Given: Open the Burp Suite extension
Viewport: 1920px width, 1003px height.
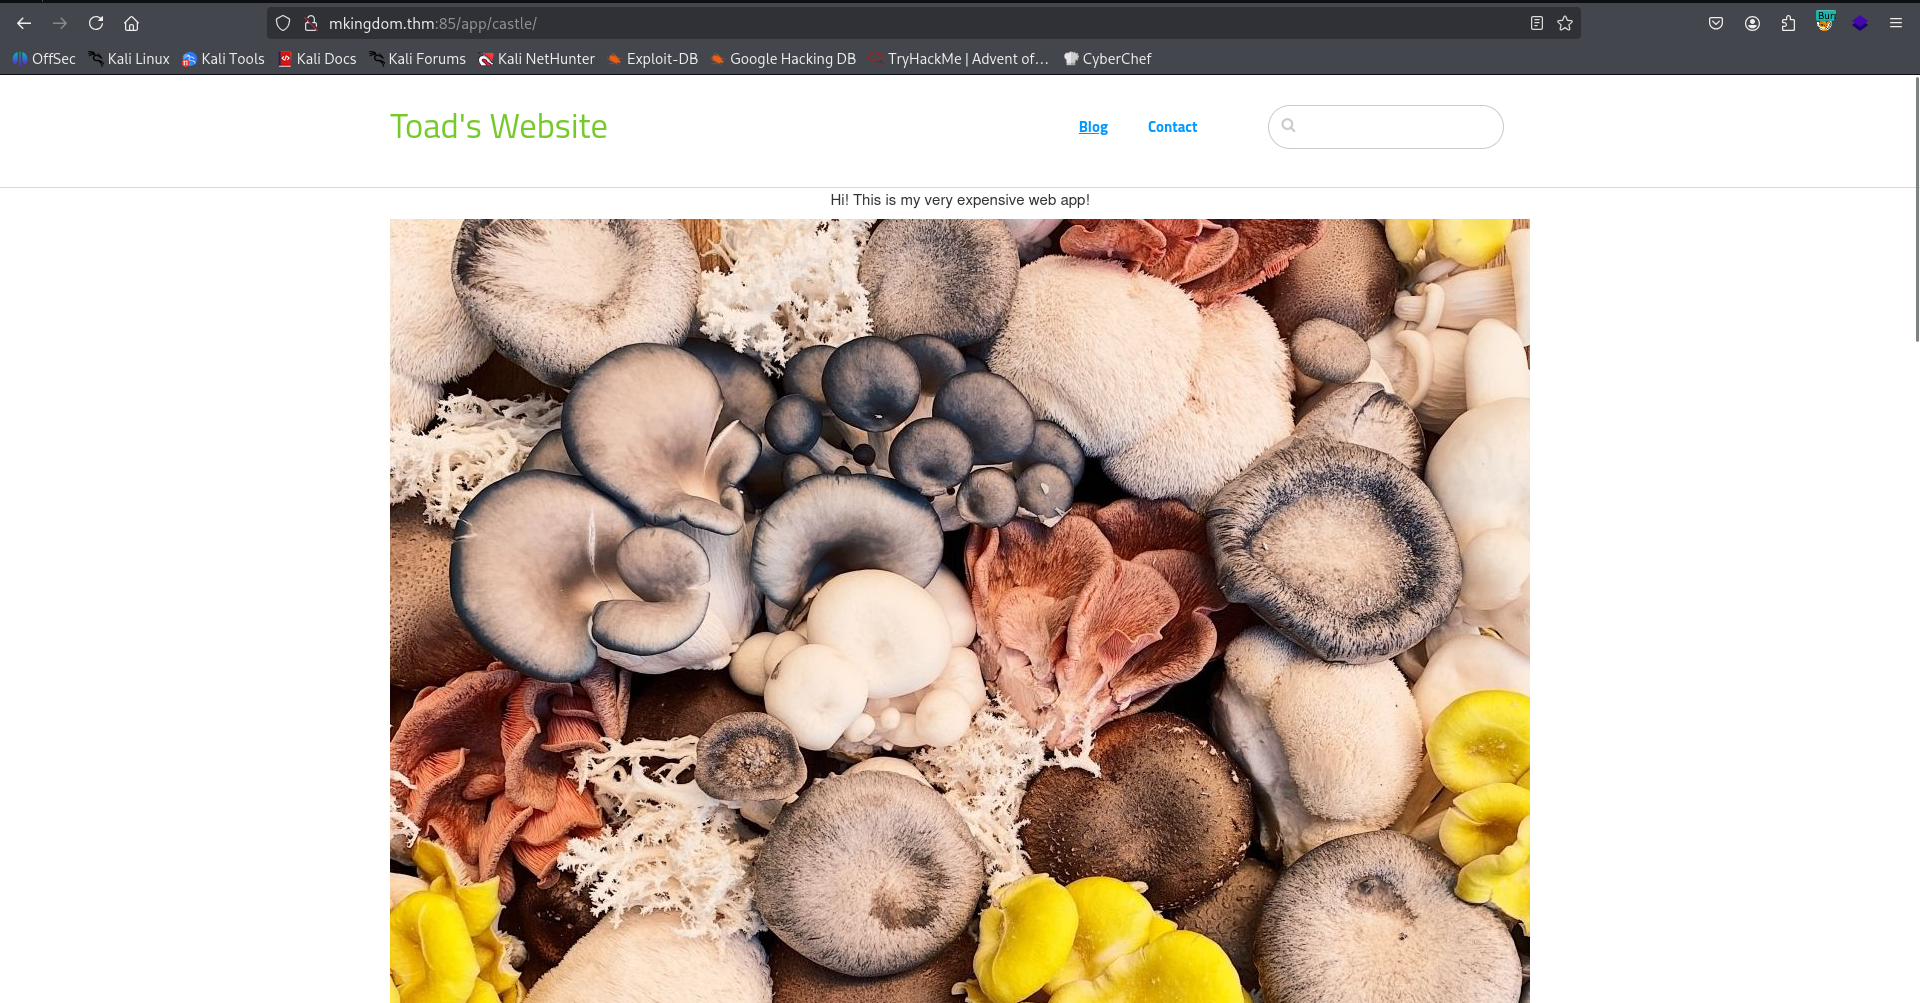Looking at the screenshot, I should tap(1824, 22).
